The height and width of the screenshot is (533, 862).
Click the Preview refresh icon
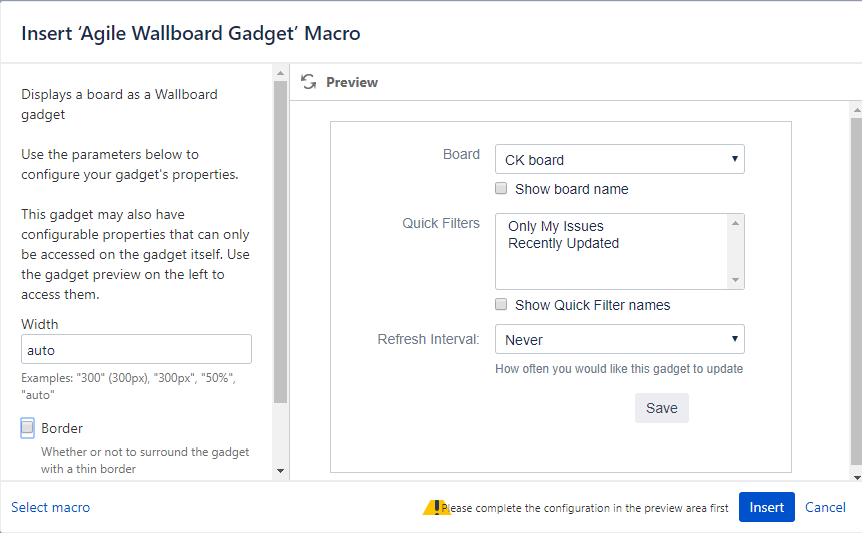[x=309, y=82]
